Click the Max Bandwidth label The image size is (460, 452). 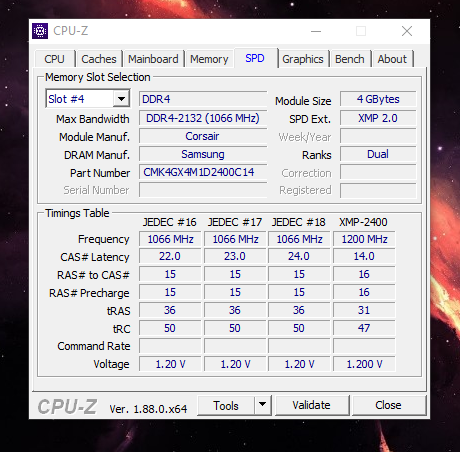click(x=93, y=119)
